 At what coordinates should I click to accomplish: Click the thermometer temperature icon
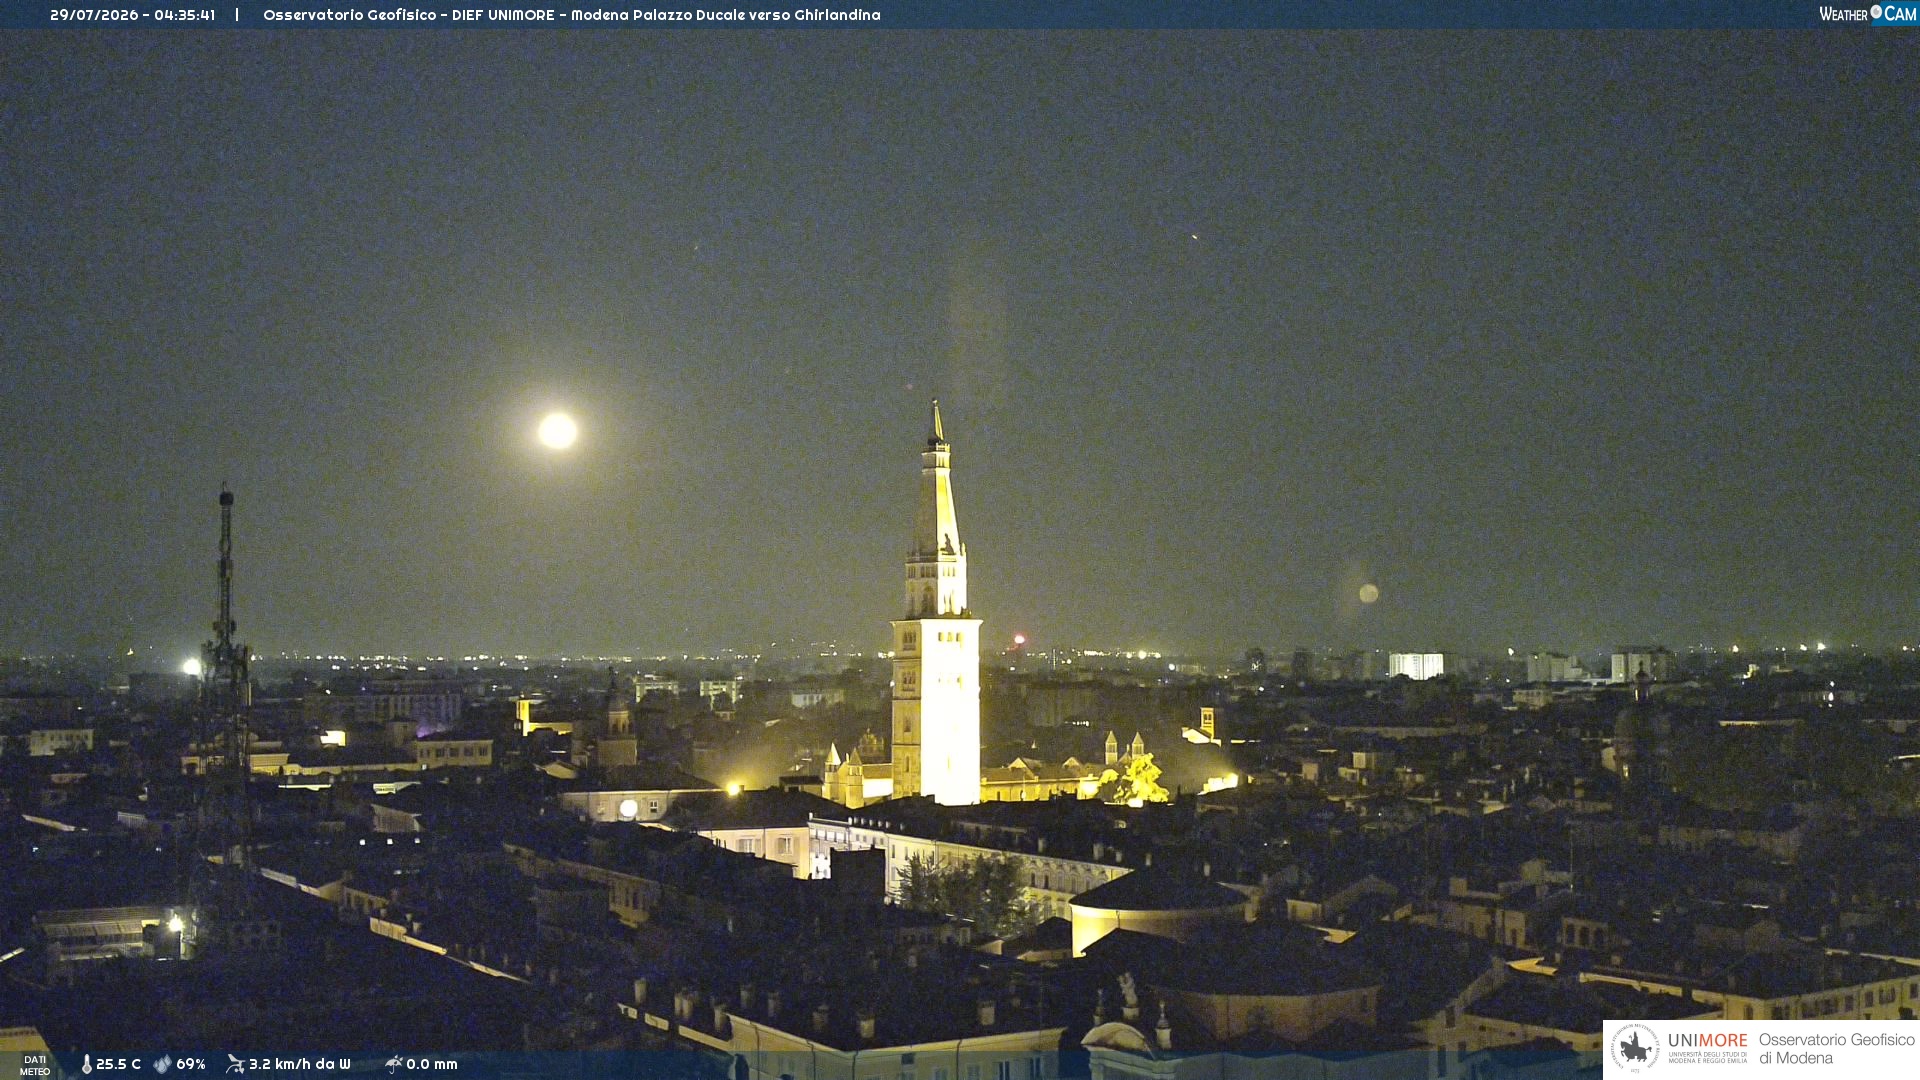point(87,1064)
